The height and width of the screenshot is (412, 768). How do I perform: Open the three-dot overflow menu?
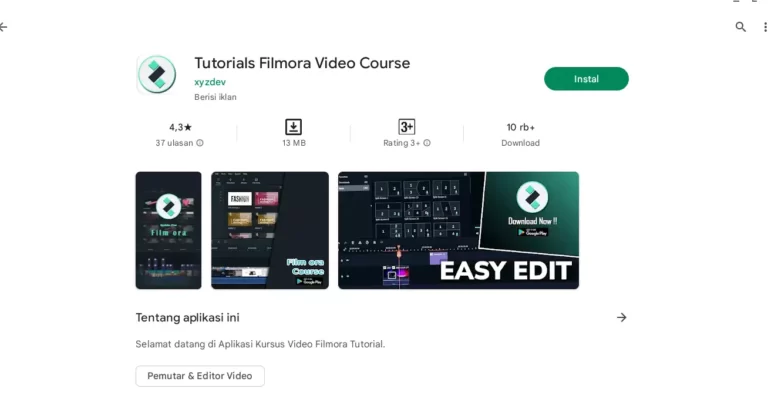click(765, 27)
